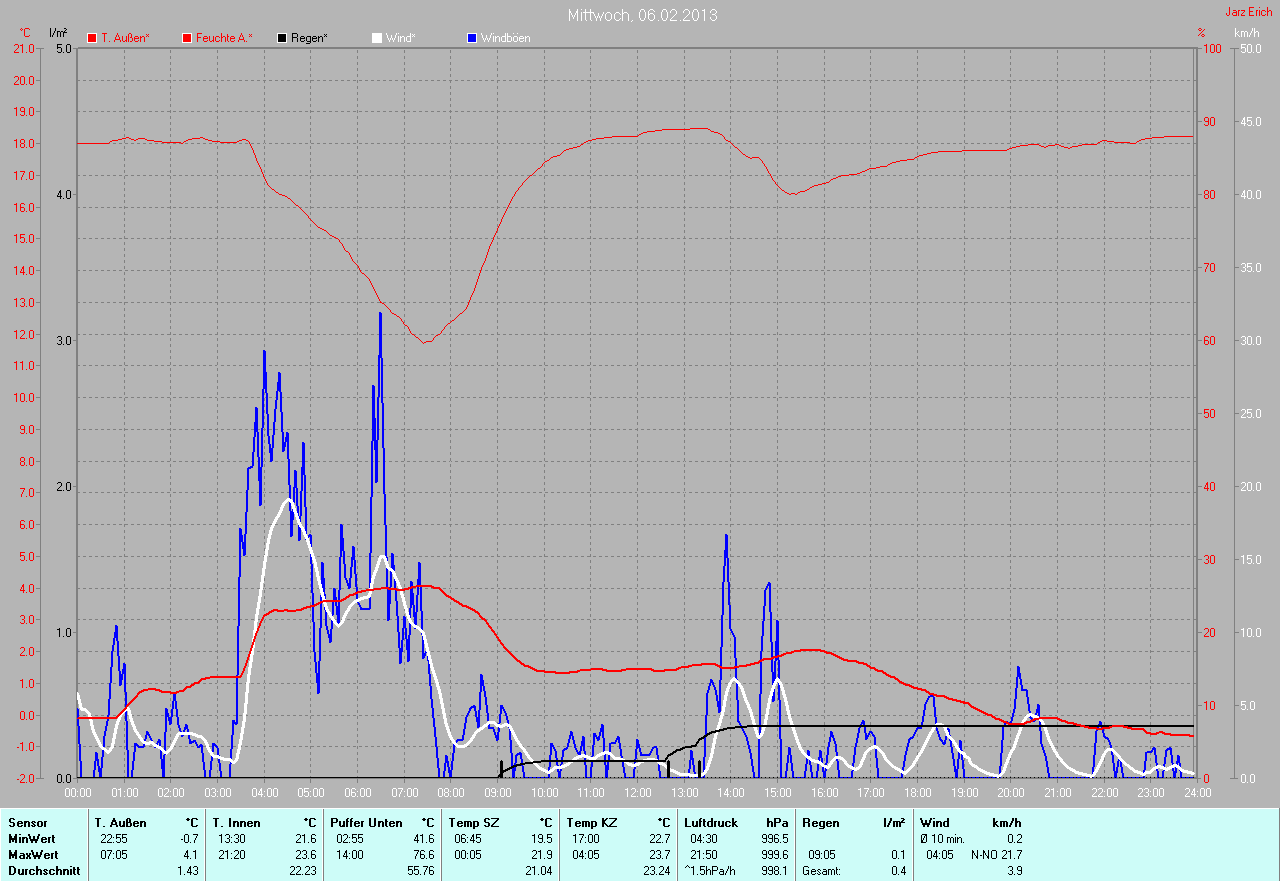Click the red T. Außen legend swatch
The width and height of the screenshot is (1280, 881).
[92, 38]
